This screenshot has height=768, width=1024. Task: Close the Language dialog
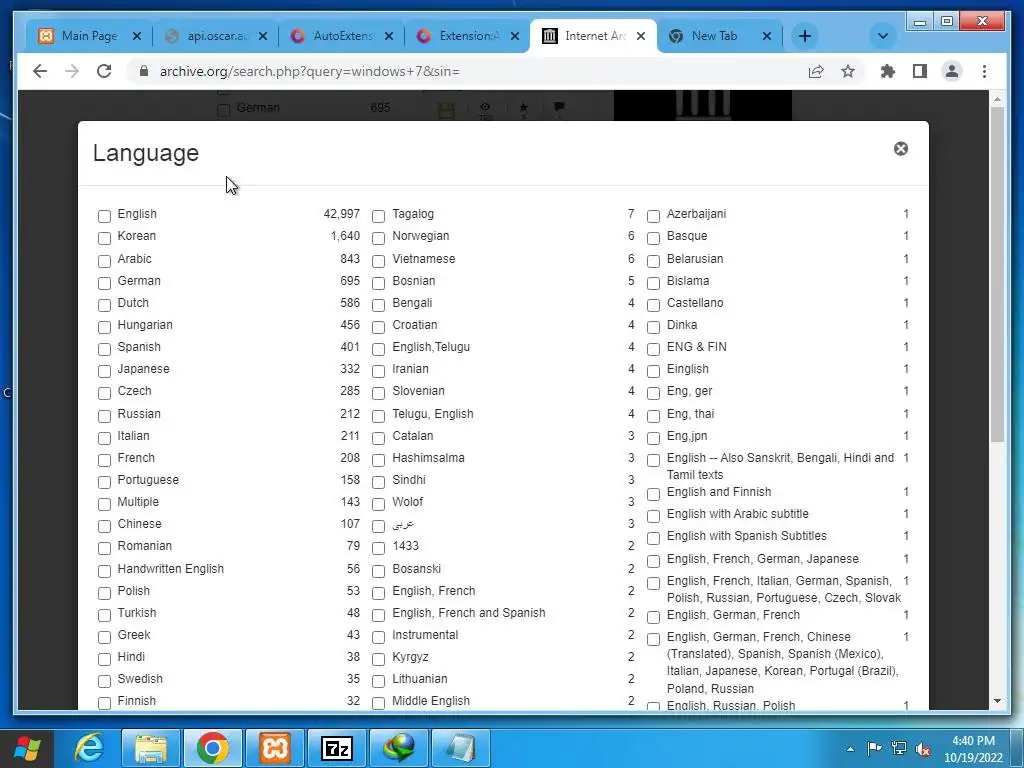901,149
